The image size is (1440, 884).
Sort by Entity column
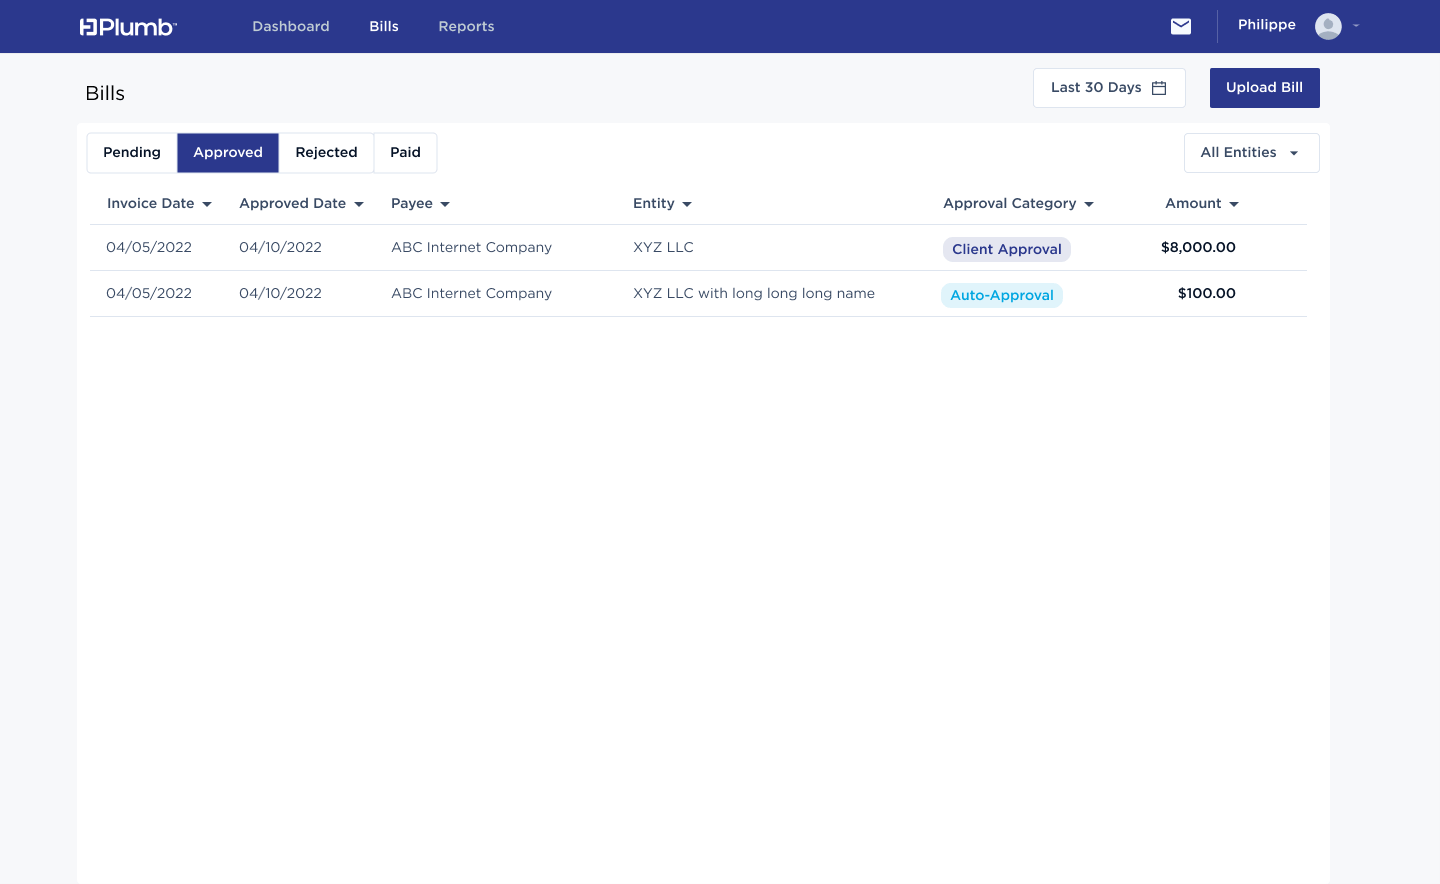[x=662, y=204]
